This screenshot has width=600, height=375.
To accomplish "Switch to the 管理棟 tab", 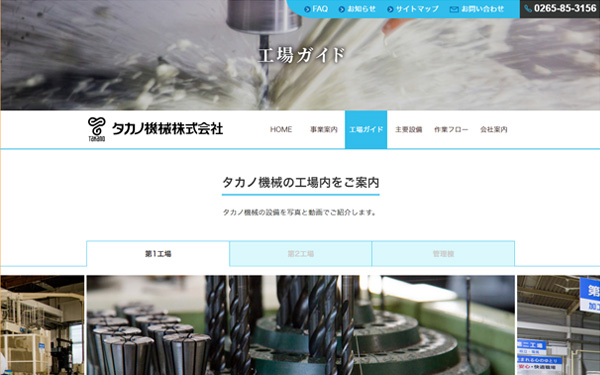I will click(x=443, y=253).
